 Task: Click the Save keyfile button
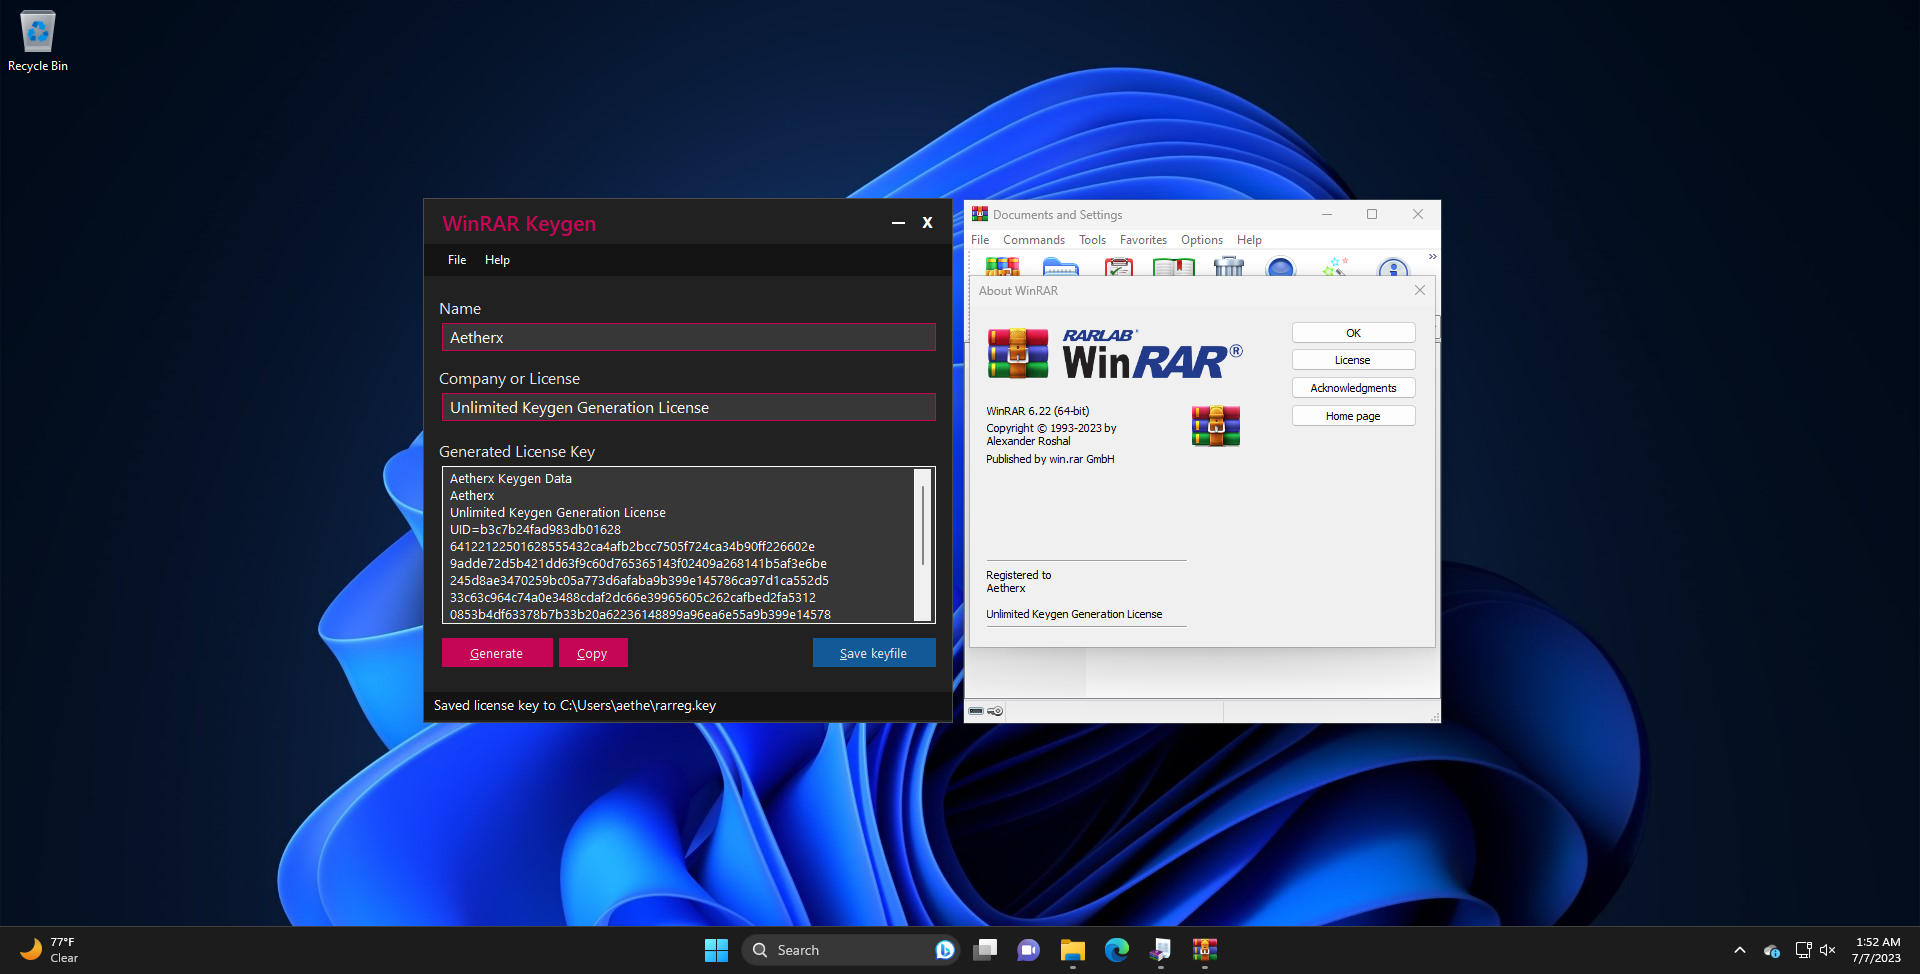[874, 653]
